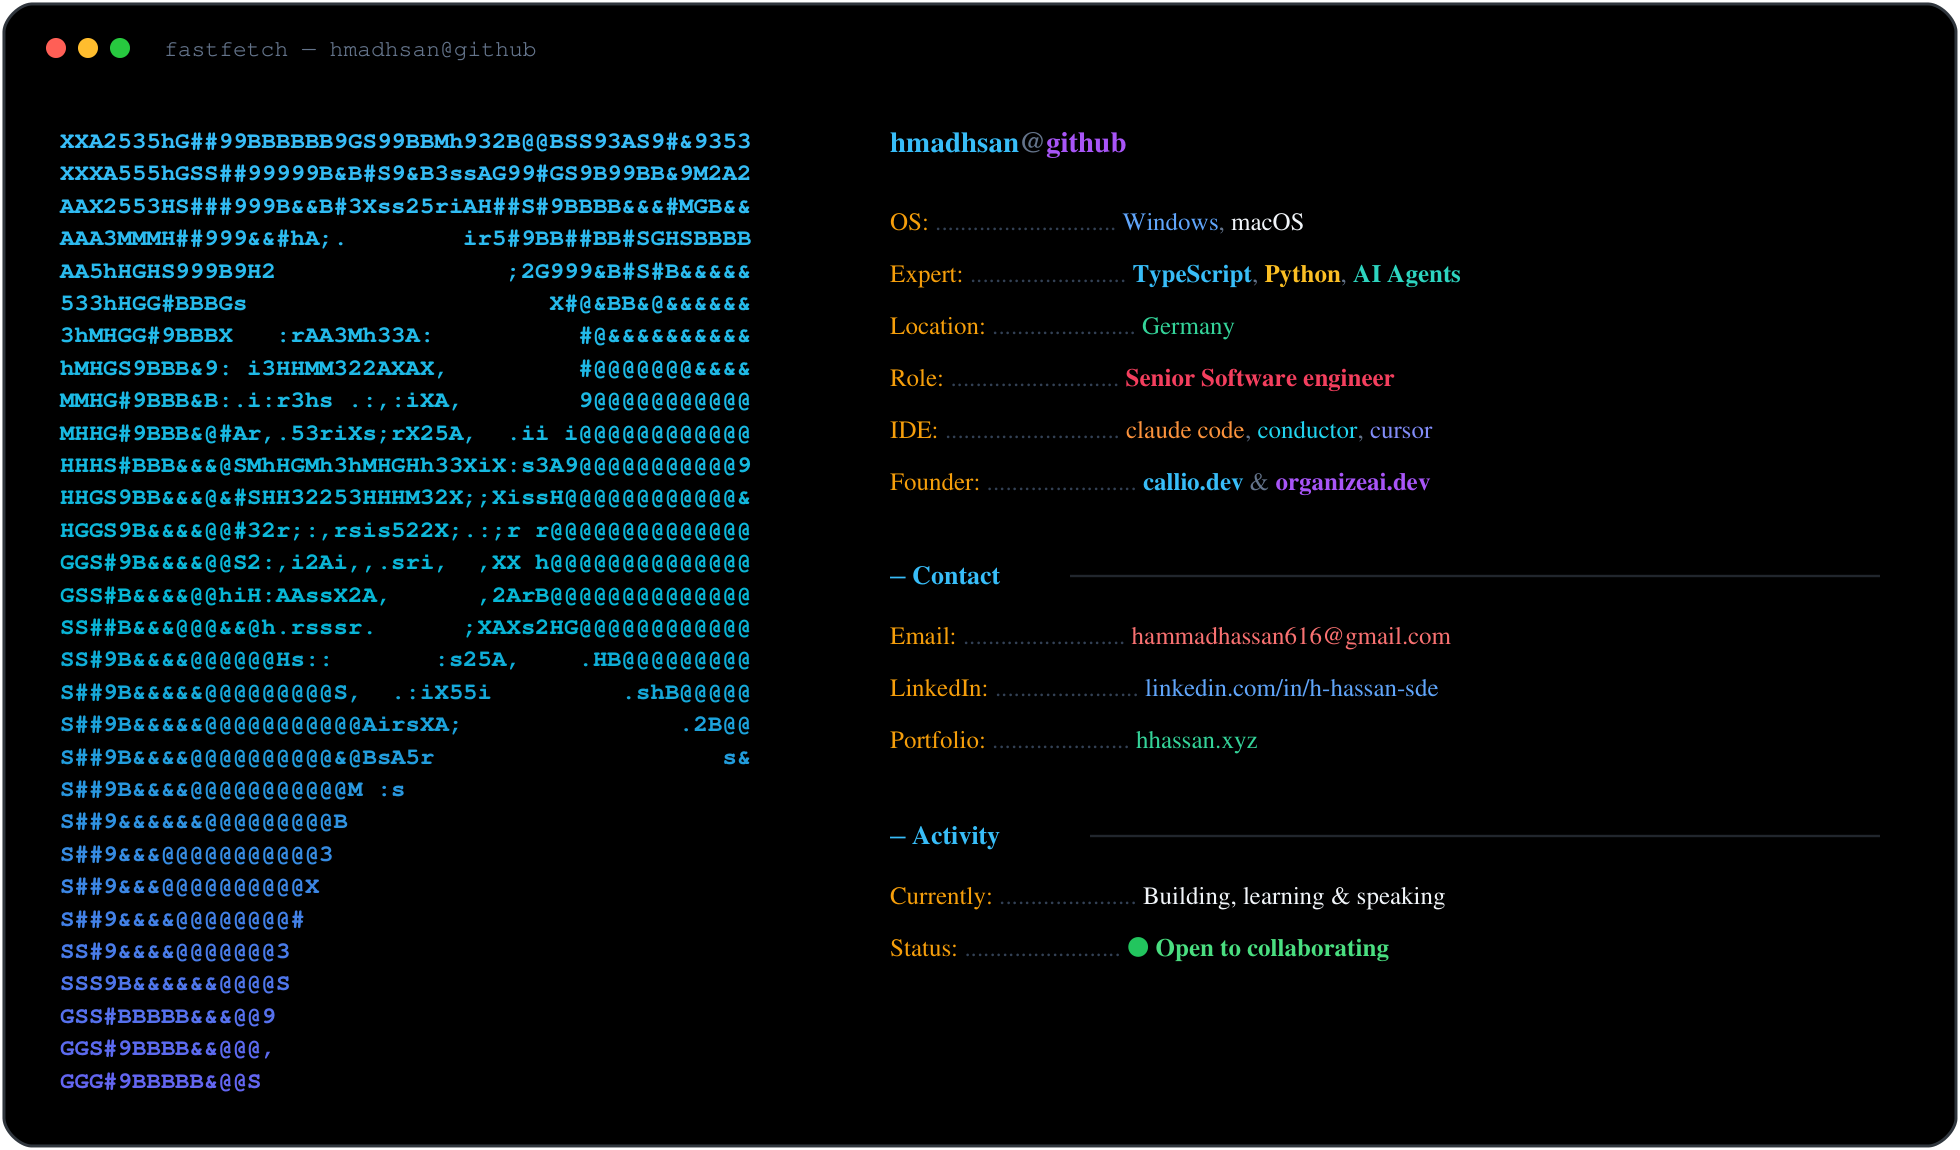Open the hhassan.xyz portfolio link
Screen dimensions: 1960x1150
(1196, 740)
